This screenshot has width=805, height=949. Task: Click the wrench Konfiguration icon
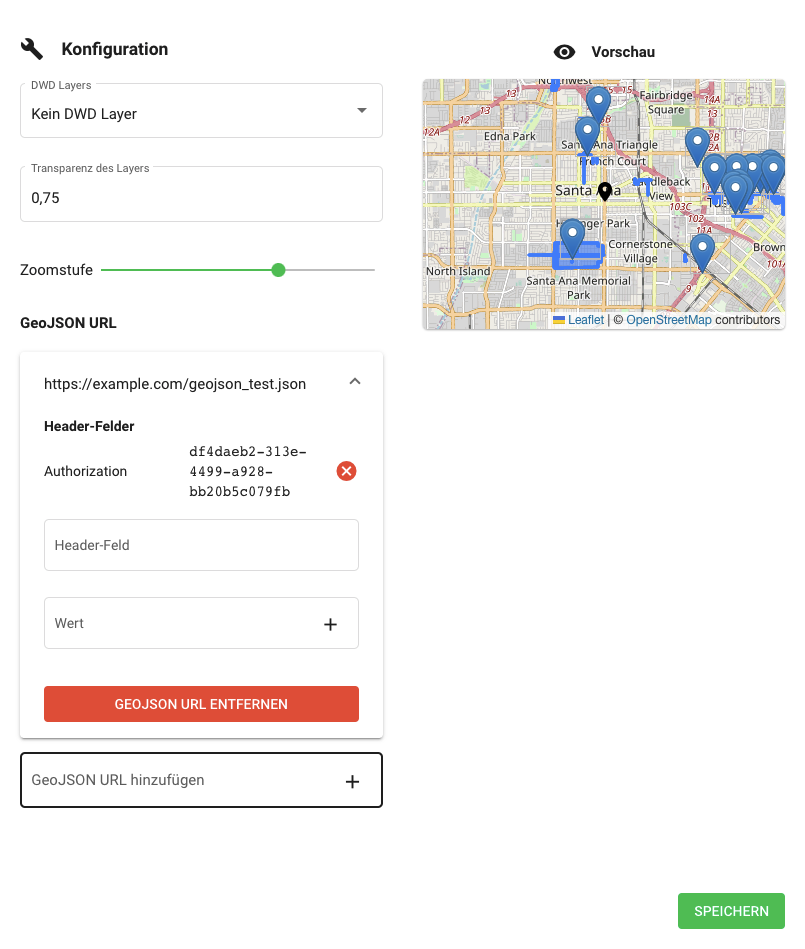coord(32,49)
